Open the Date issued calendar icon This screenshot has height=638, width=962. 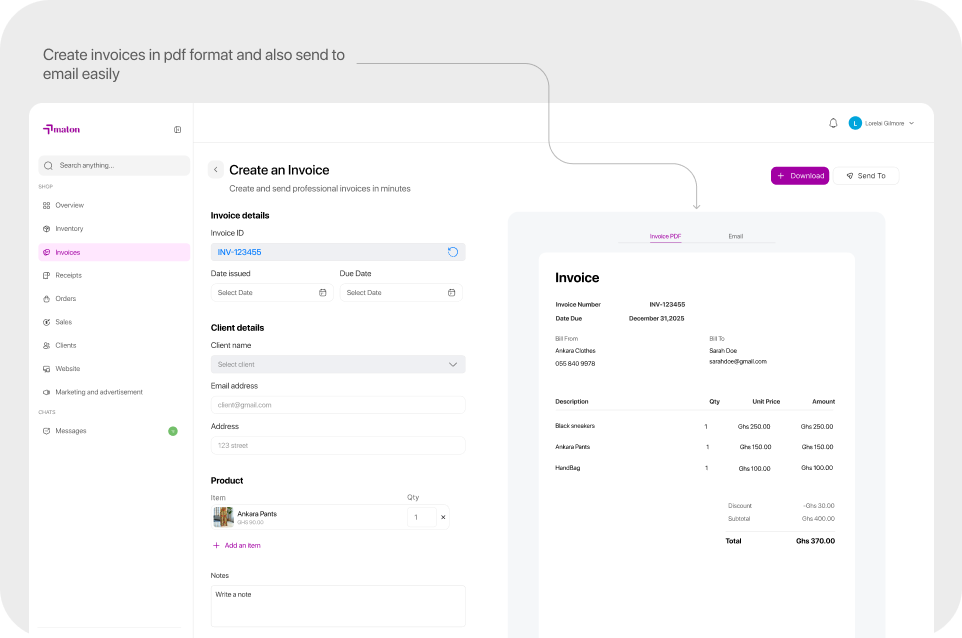323,293
